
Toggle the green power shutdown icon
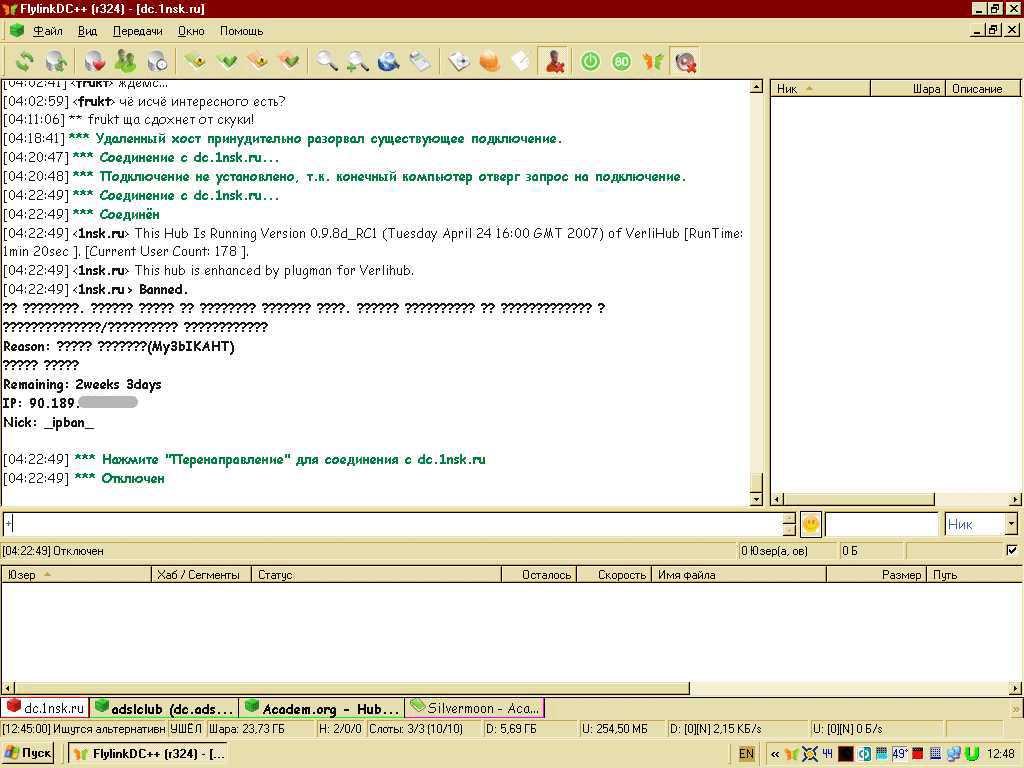tap(590, 62)
